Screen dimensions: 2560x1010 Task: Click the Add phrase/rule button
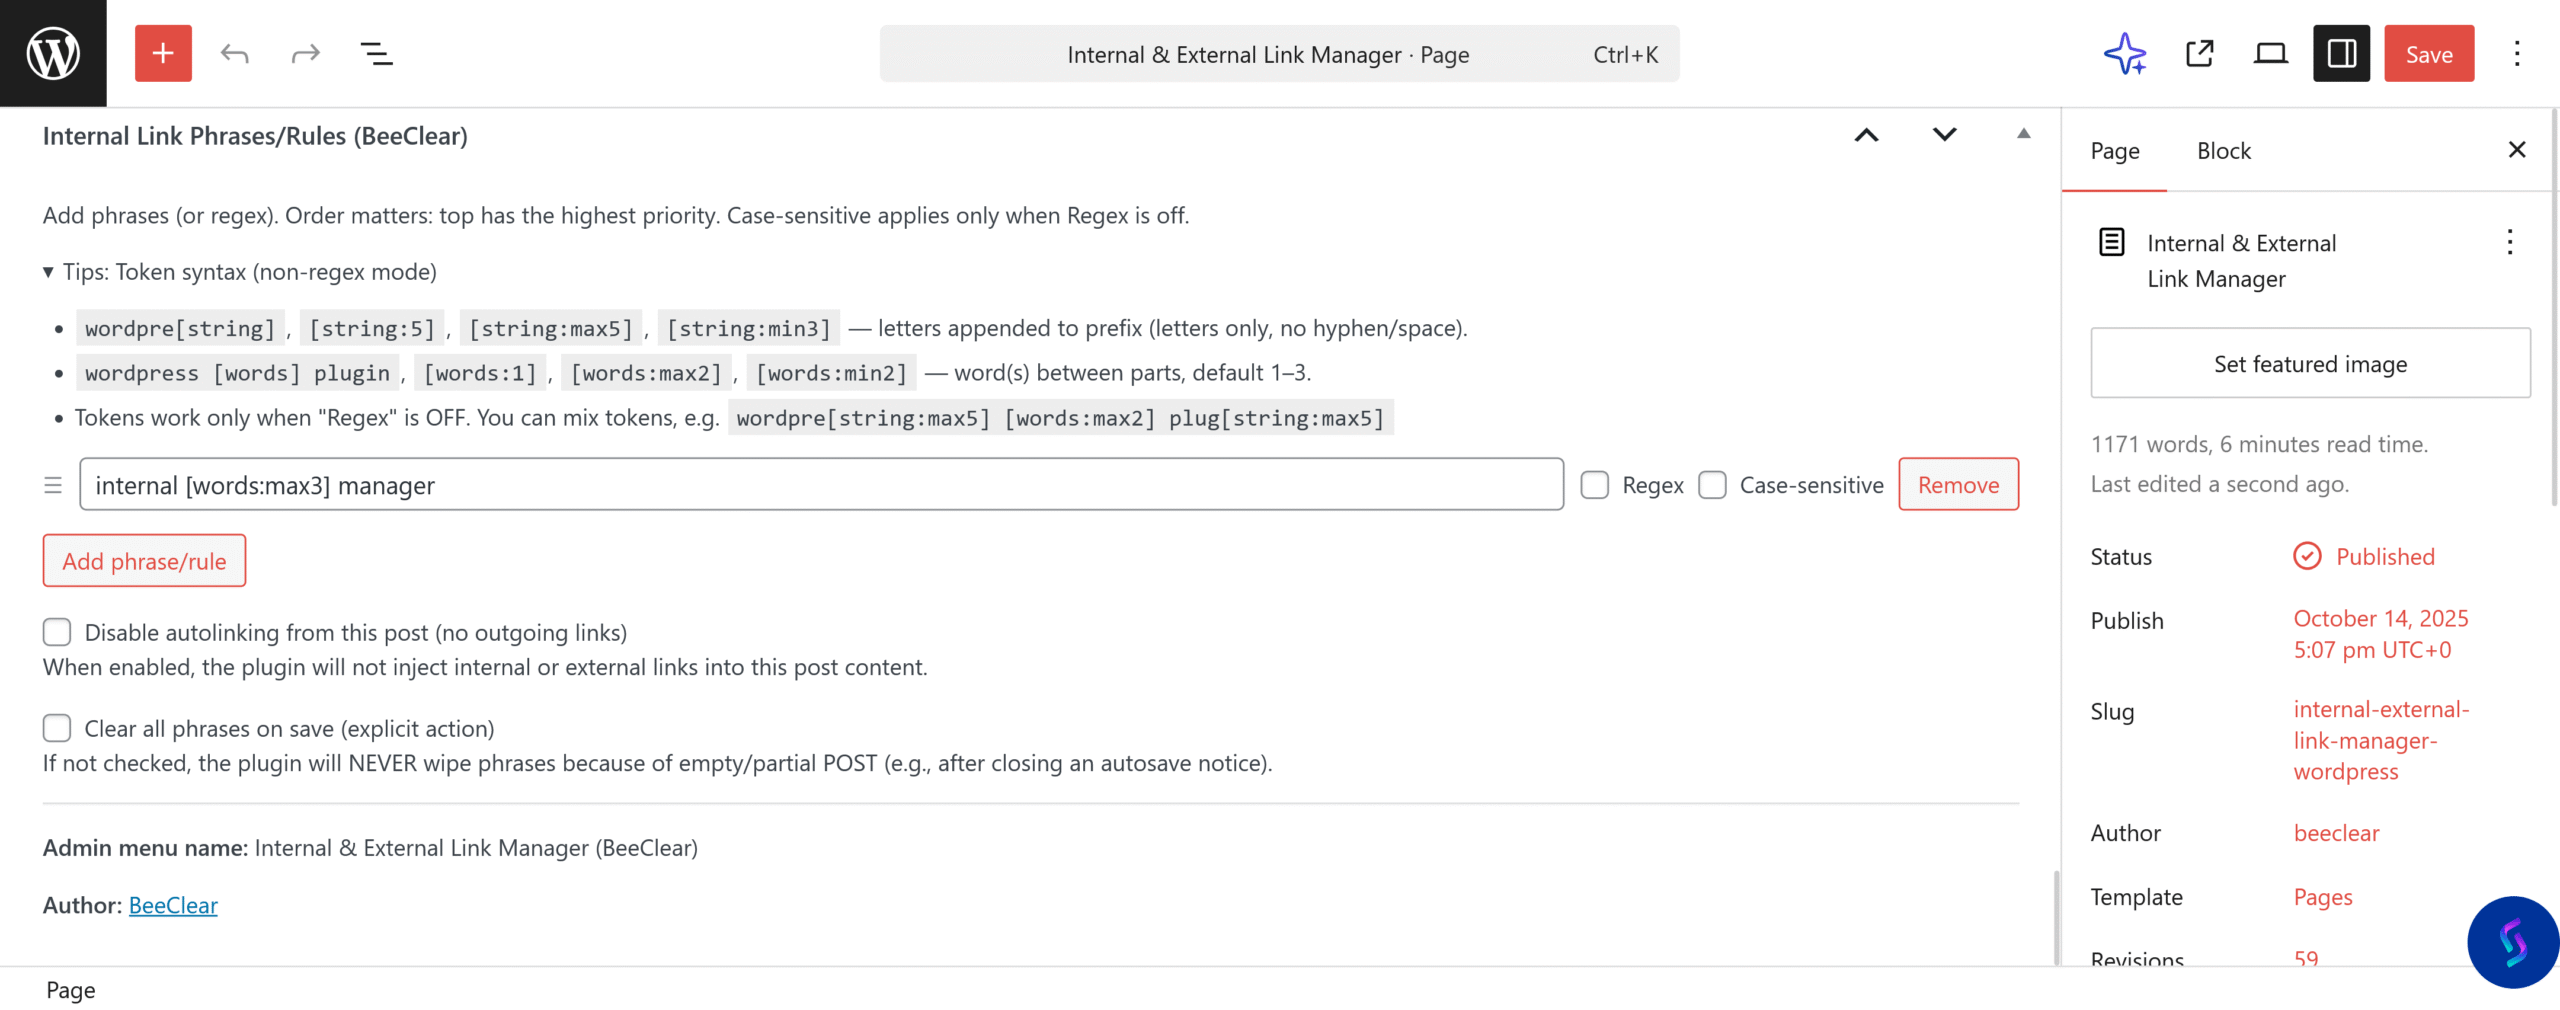[x=144, y=561]
